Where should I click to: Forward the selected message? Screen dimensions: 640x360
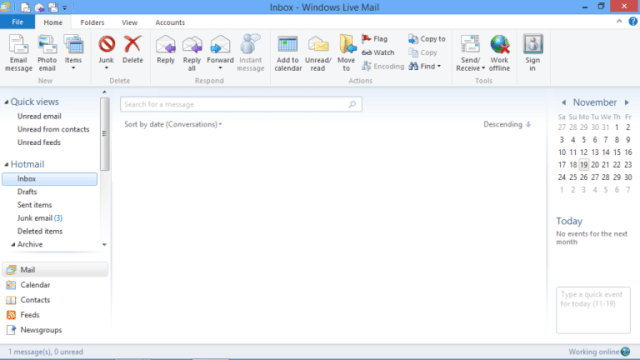(x=220, y=49)
